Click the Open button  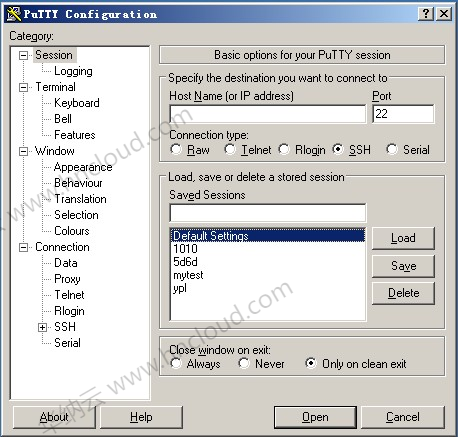pyautogui.click(x=315, y=417)
